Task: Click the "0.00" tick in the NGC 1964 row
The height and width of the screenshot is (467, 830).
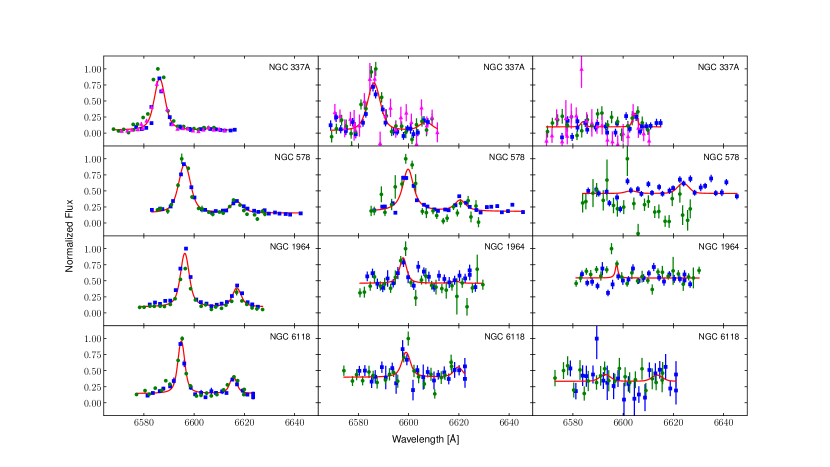Action: point(93,313)
